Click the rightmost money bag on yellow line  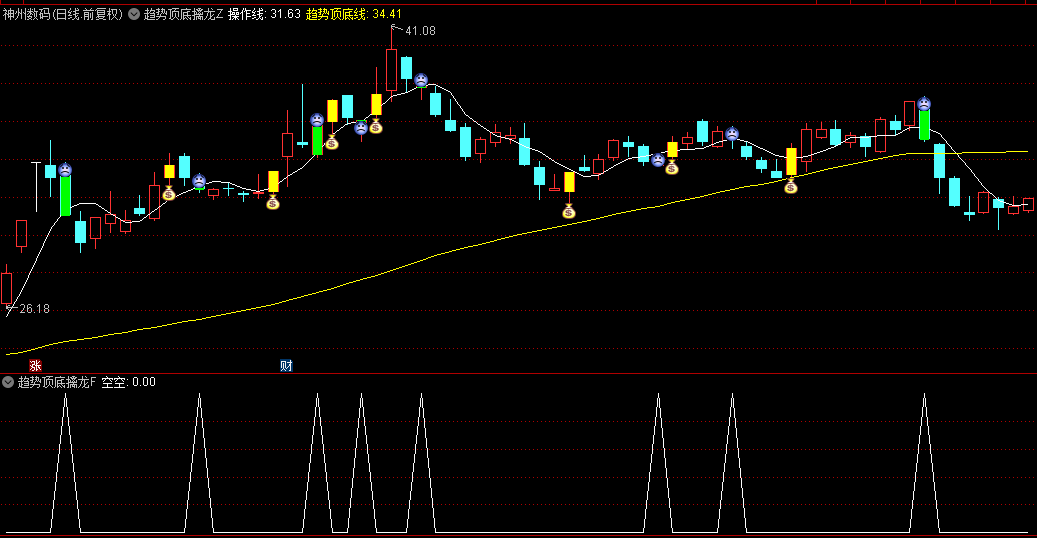791,186
